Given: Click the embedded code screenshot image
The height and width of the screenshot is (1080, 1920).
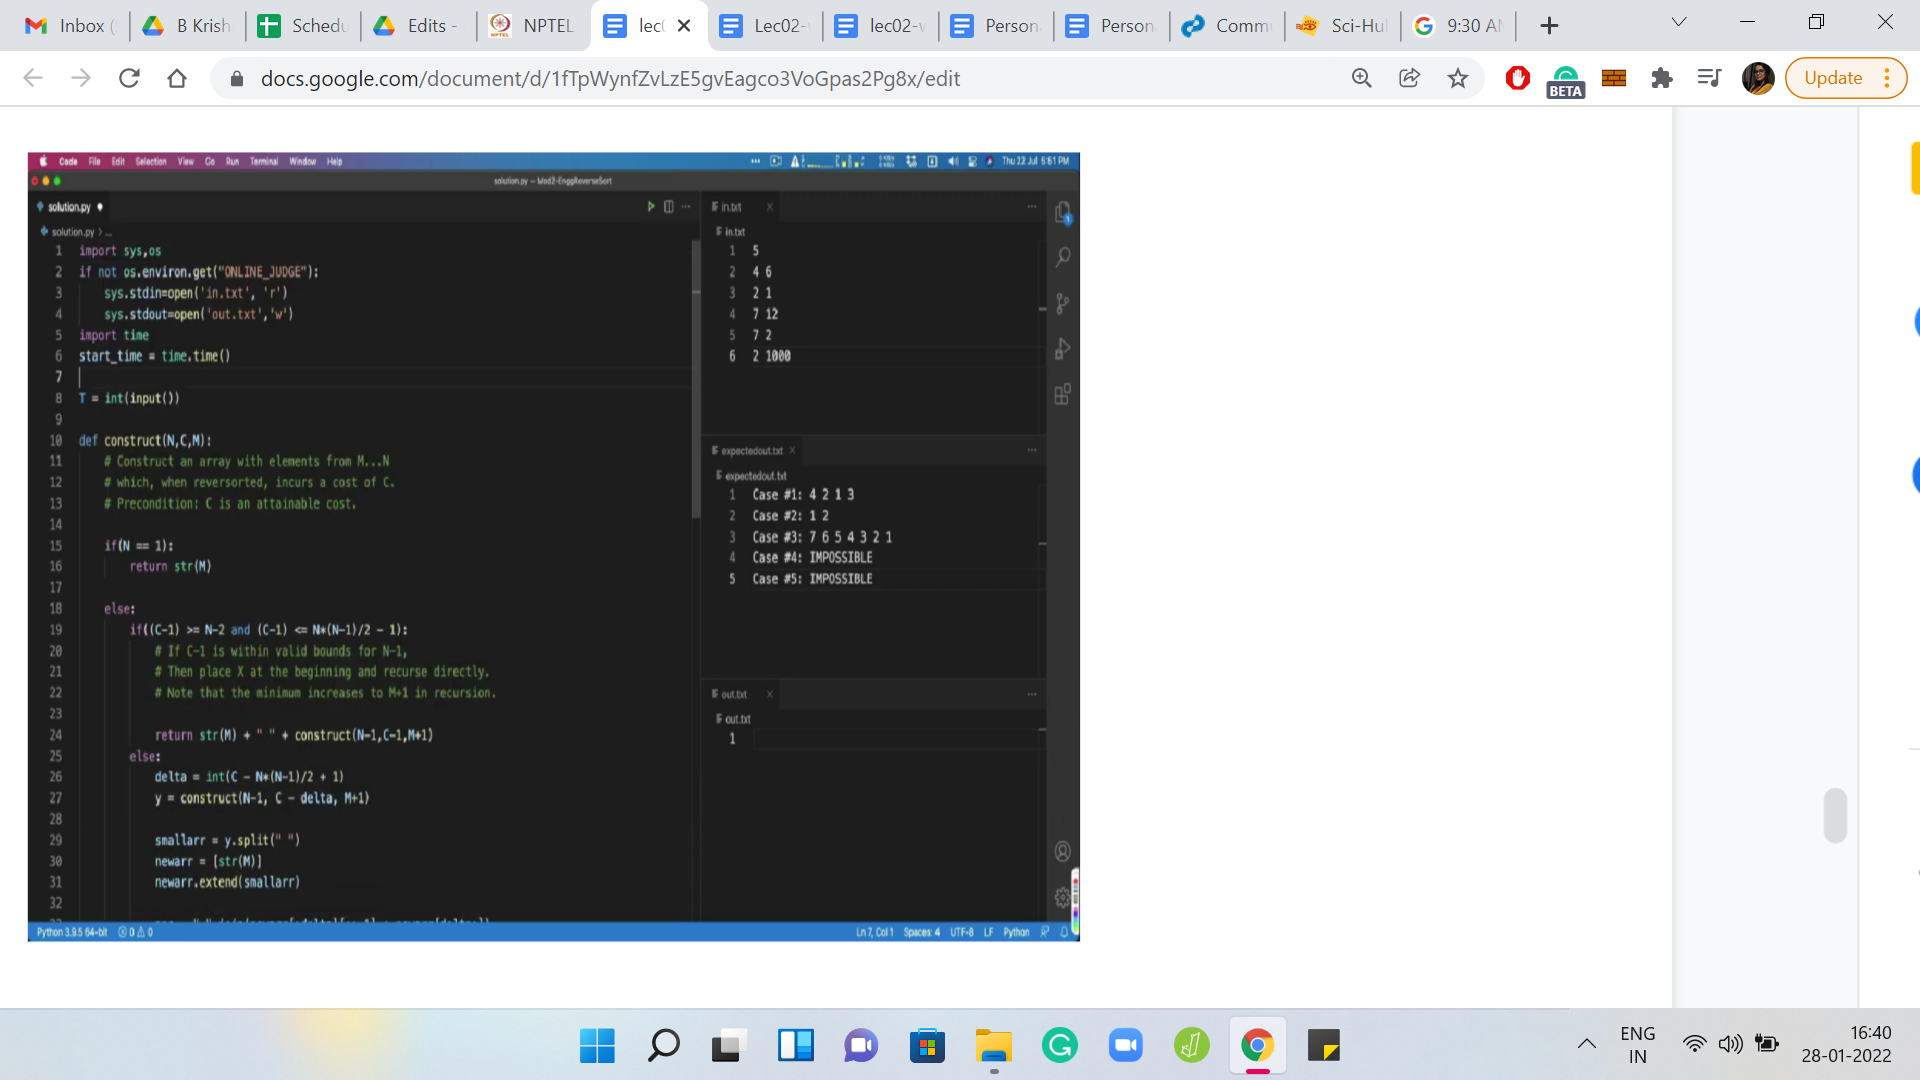Looking at the screenshot, I should (553, 546).
